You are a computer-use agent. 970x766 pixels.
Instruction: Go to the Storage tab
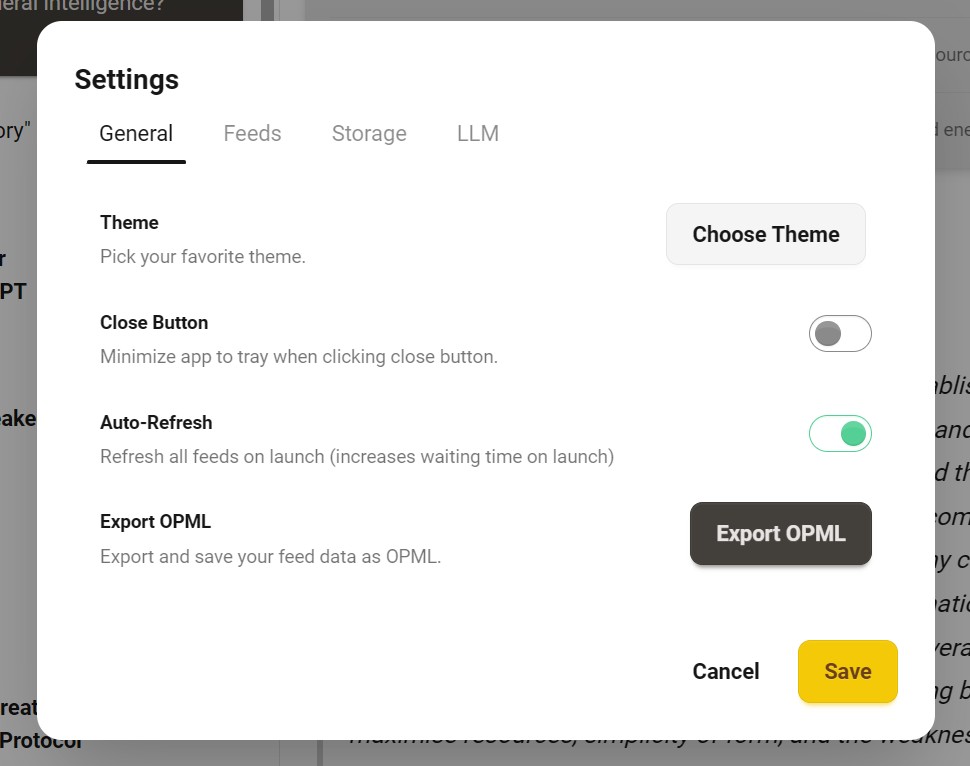pyautogui.click(x=369, y=134)
